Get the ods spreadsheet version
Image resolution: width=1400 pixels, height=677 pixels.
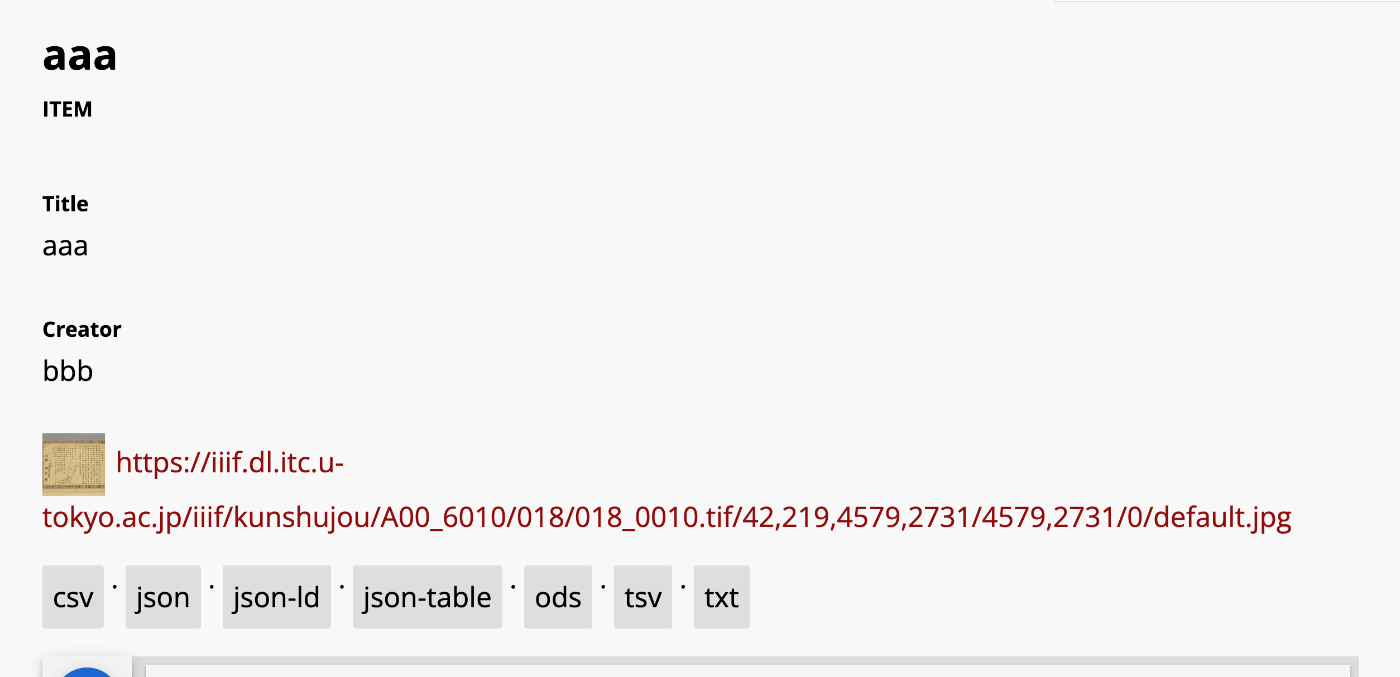click(x=557, y=596)
